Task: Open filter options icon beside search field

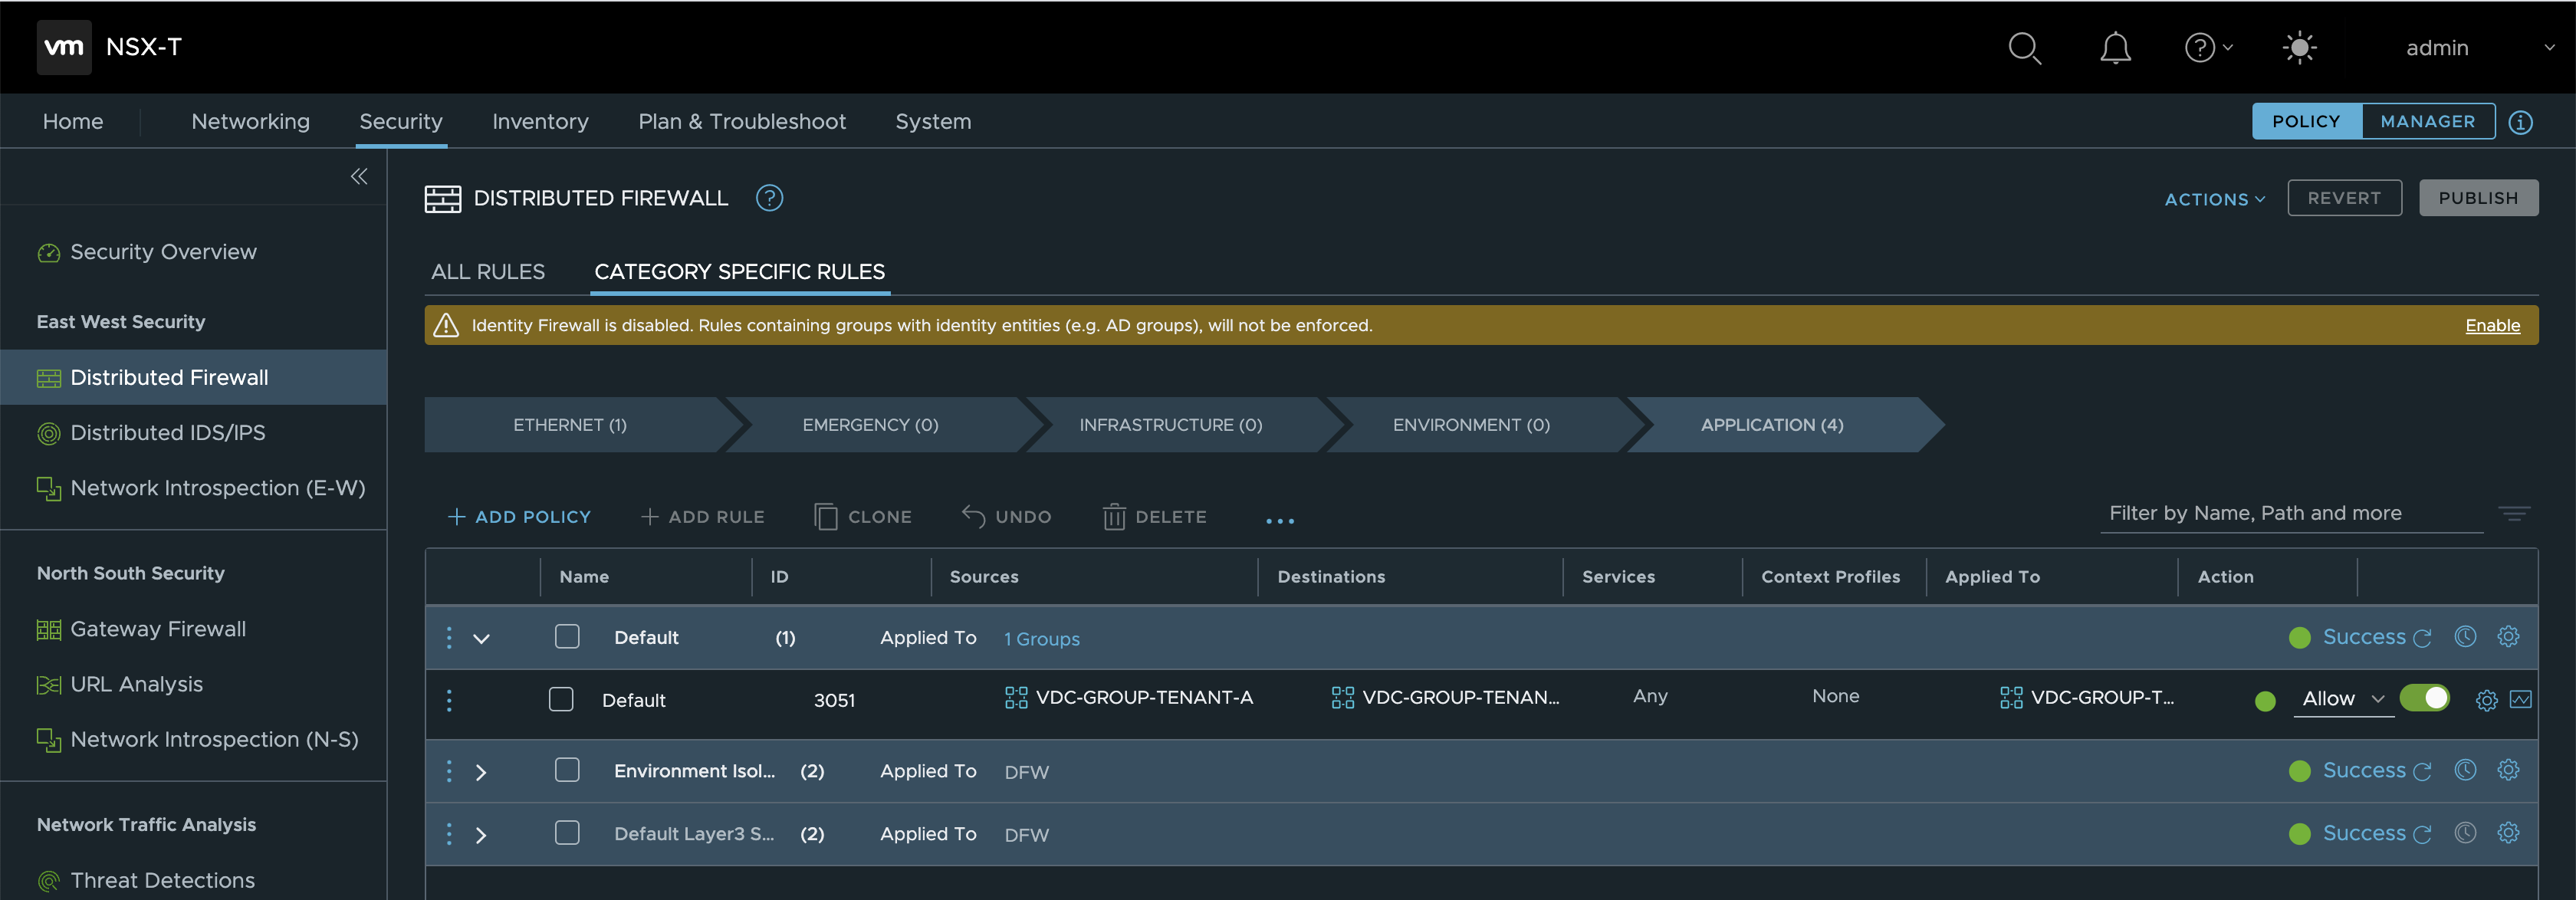Action: click(x=2514, y=514)
